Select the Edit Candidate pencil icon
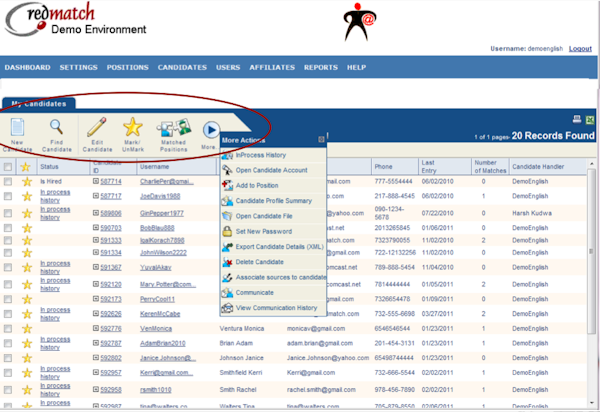The image size is (600, 412). tap(97, 127)
